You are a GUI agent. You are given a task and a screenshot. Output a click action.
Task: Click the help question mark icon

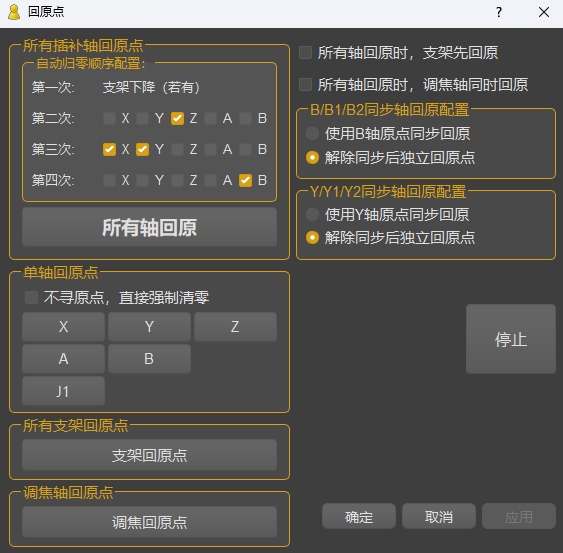(499, 12)
